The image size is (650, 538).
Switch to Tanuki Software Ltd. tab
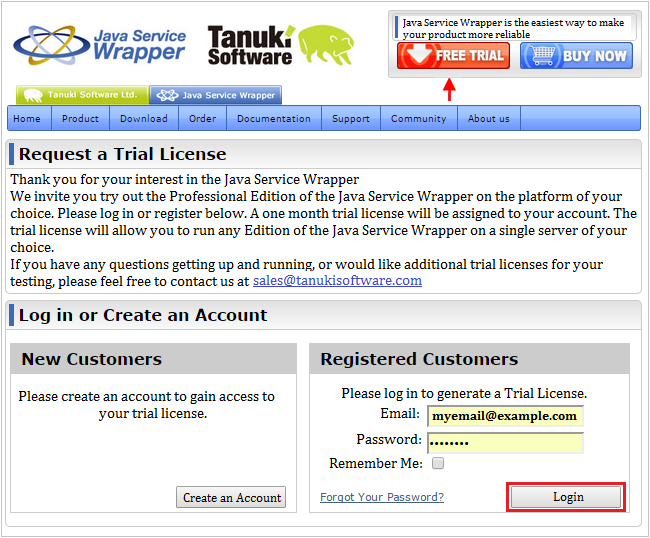[82, 95]
